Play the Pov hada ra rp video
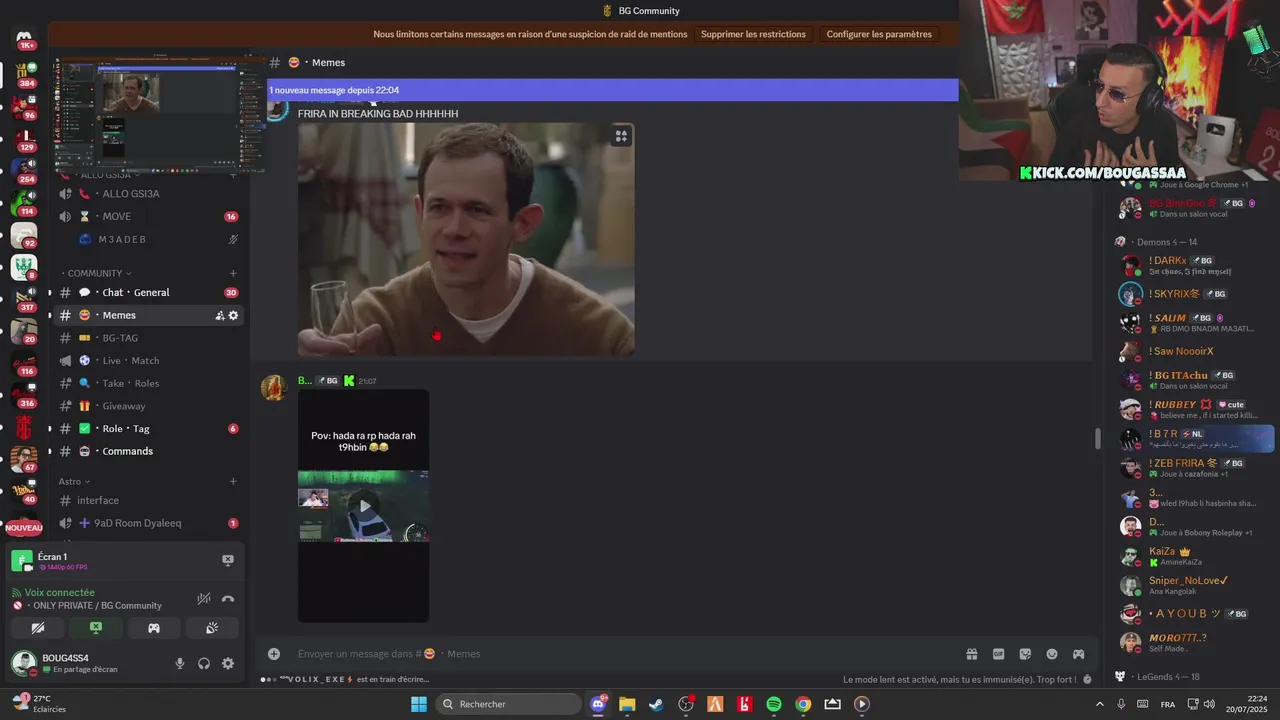Image resolution: width=1280 pixels, height=720 pixels. coord(364,506)
